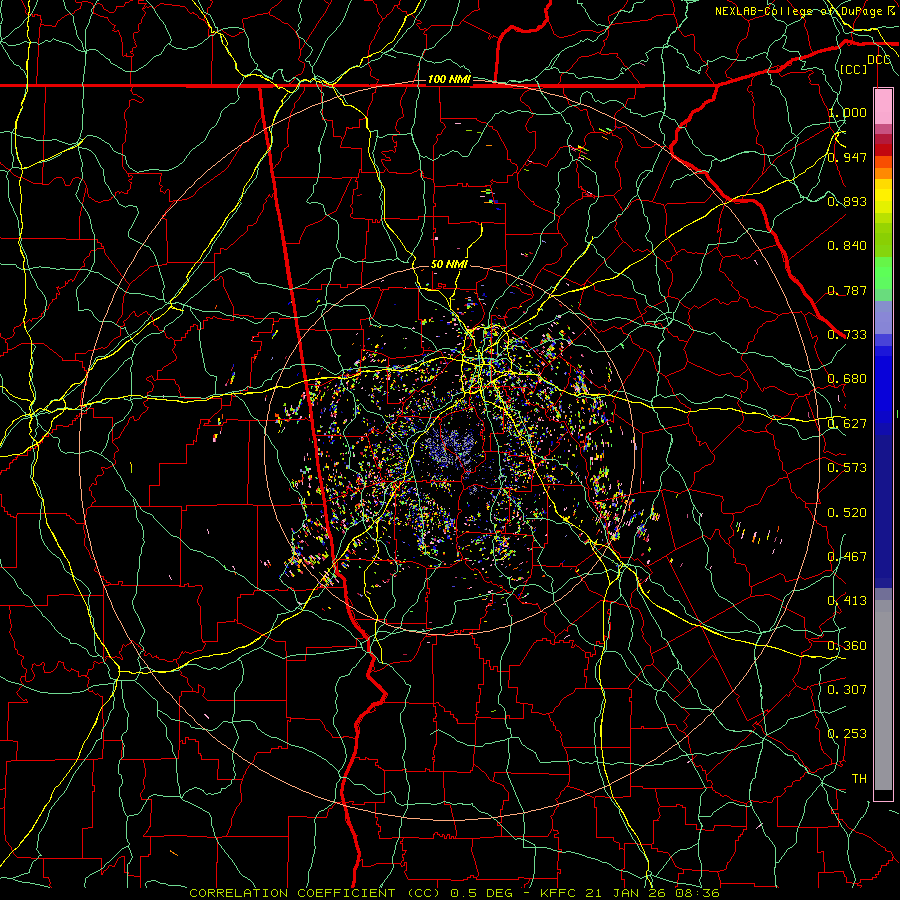Click the 0.787 legend value

(847, 290)
